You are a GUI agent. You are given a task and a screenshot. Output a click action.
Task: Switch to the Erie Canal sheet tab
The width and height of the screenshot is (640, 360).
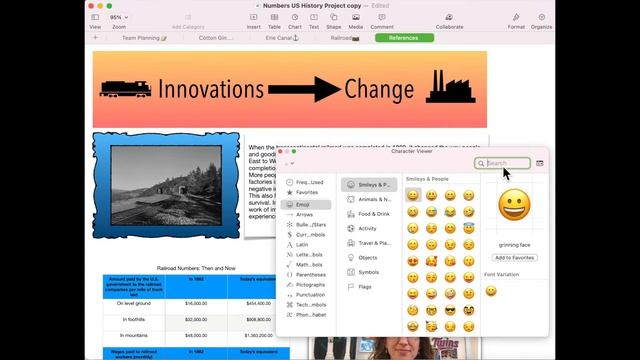(282, 38)
